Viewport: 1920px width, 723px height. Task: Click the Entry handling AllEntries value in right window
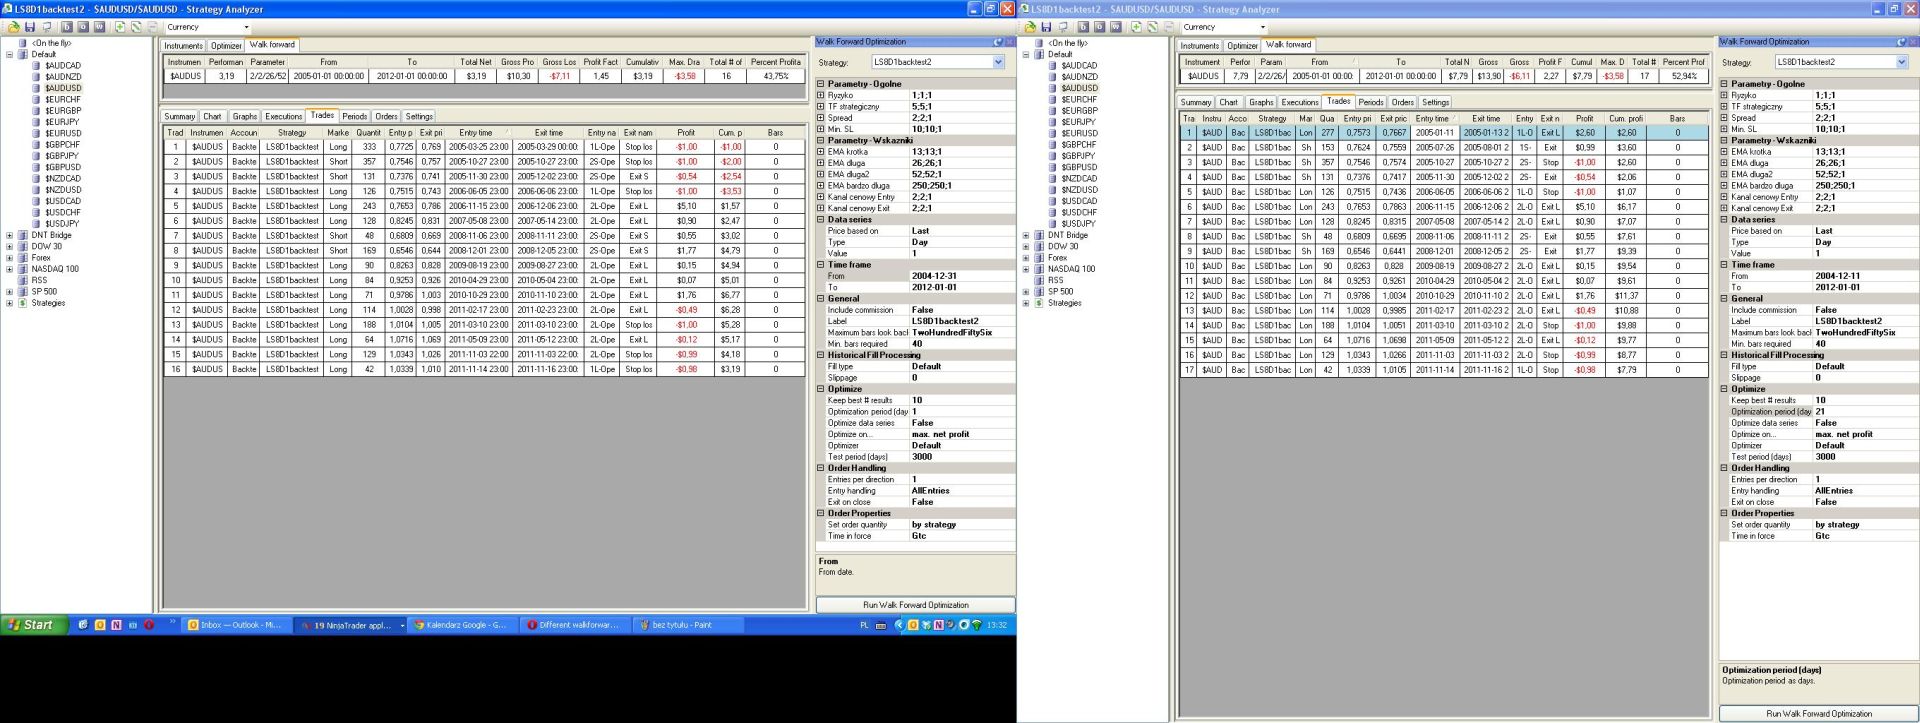point(1864,491)
